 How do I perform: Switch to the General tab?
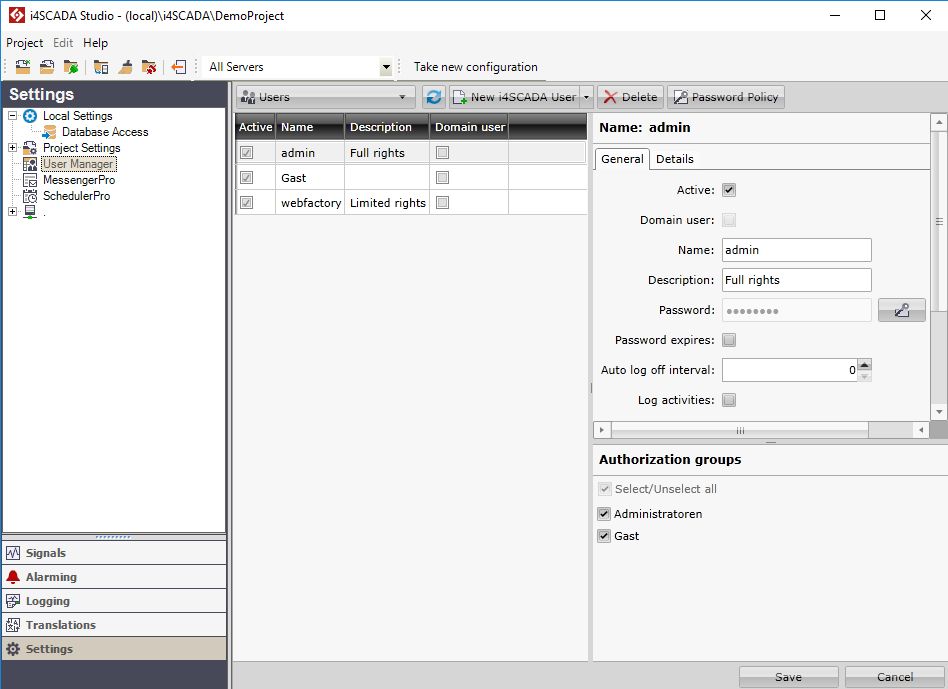[622, 159]
